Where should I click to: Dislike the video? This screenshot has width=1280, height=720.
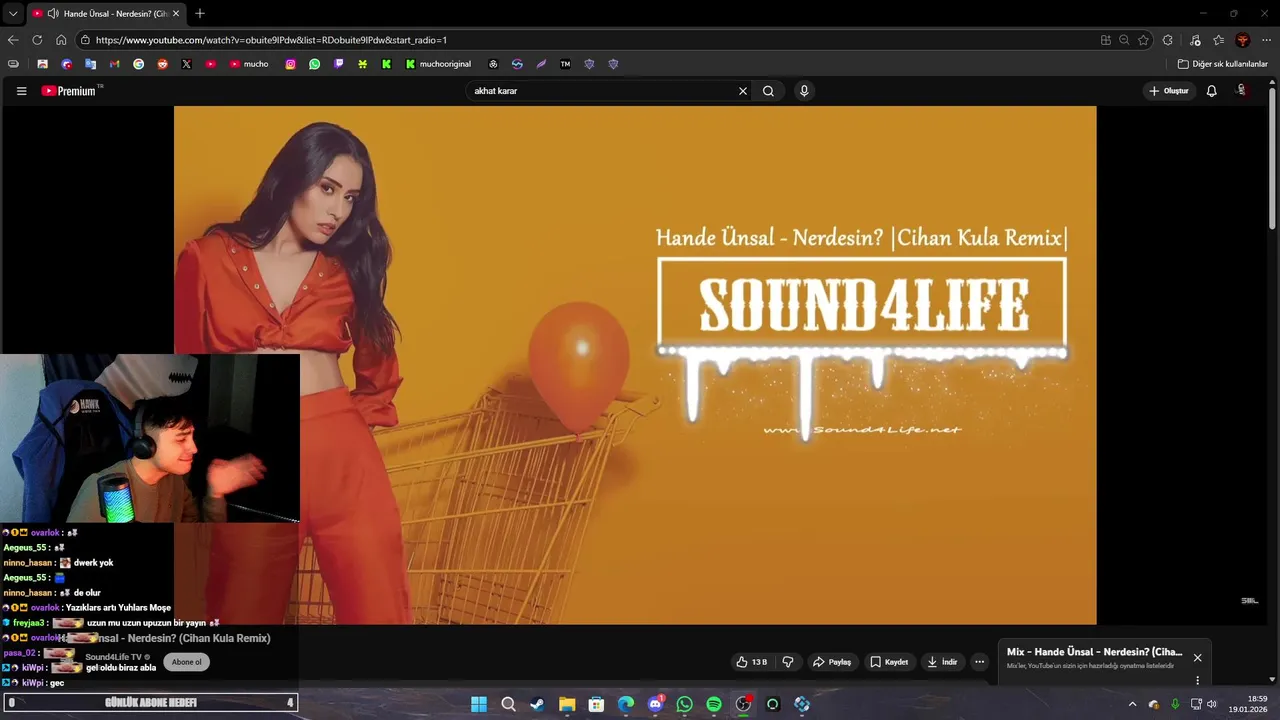(x=788, y=662)
